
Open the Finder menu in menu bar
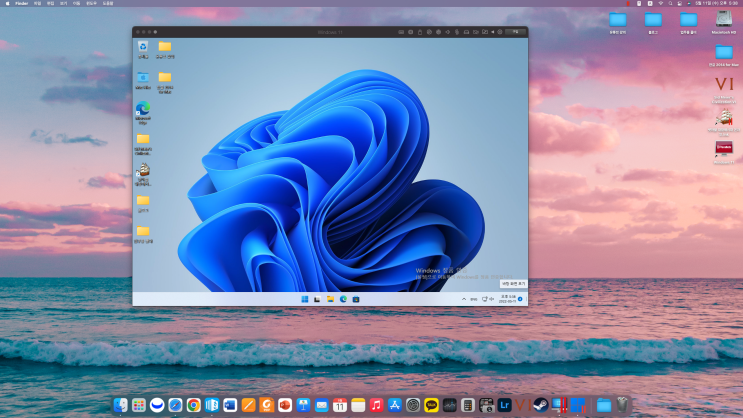point(21,3)
